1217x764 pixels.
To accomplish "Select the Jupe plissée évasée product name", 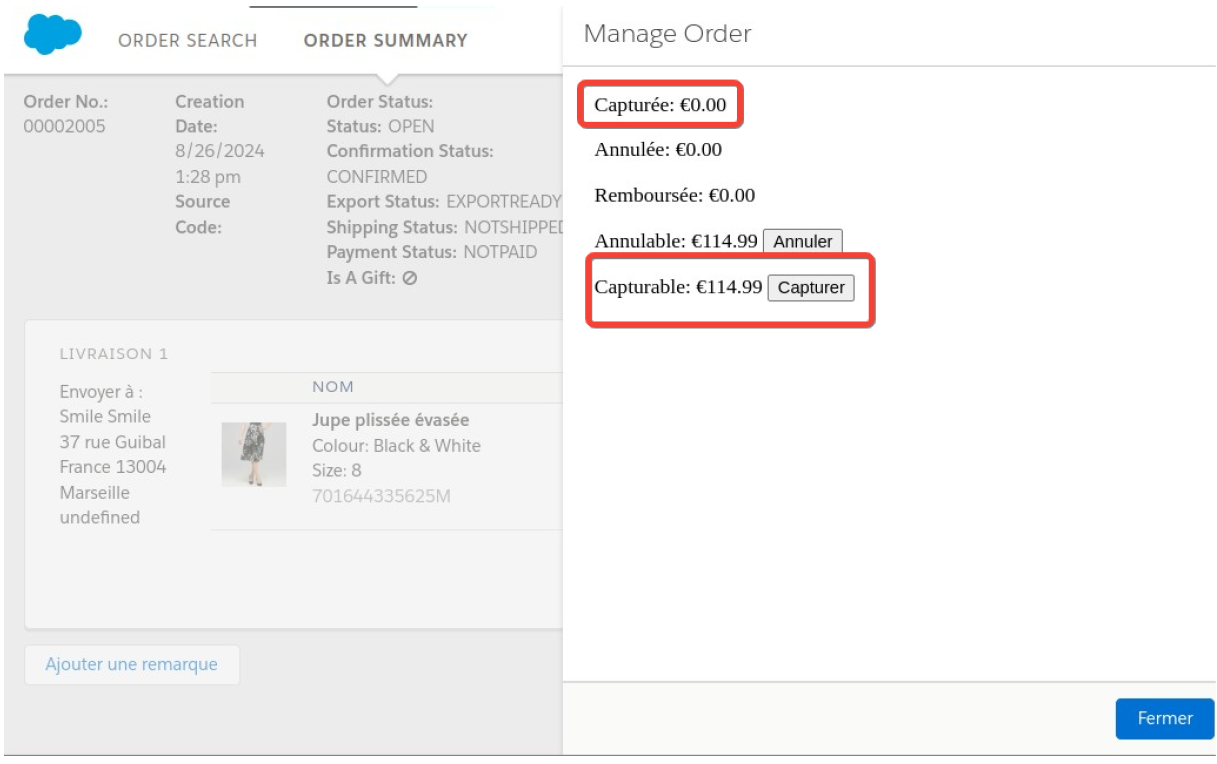I will (391, 420).
